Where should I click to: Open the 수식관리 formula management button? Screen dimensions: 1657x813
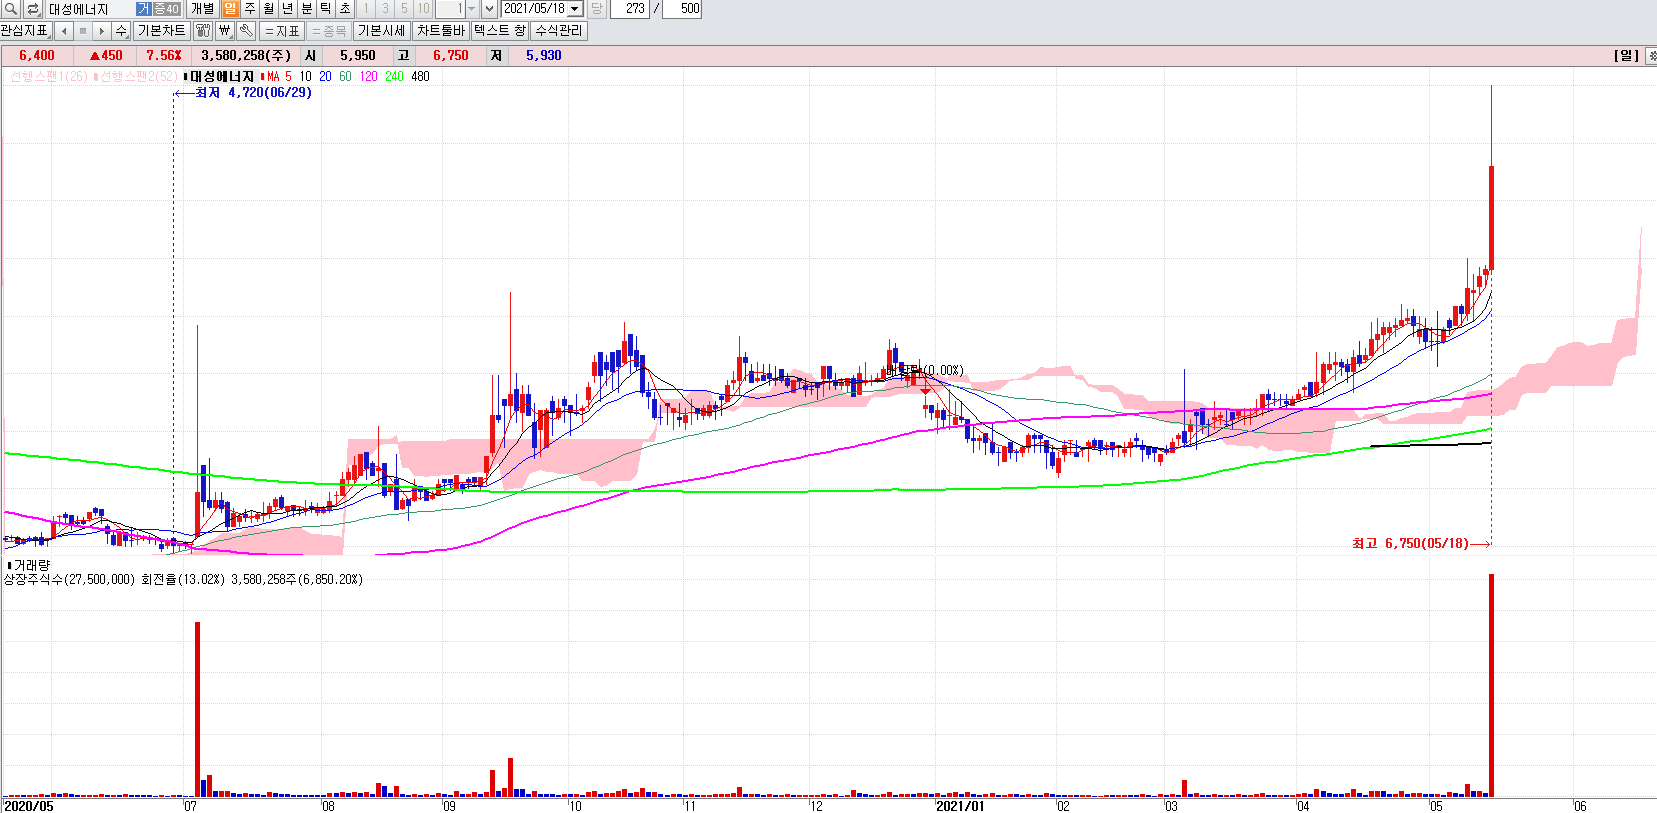[x=558, y=31]
